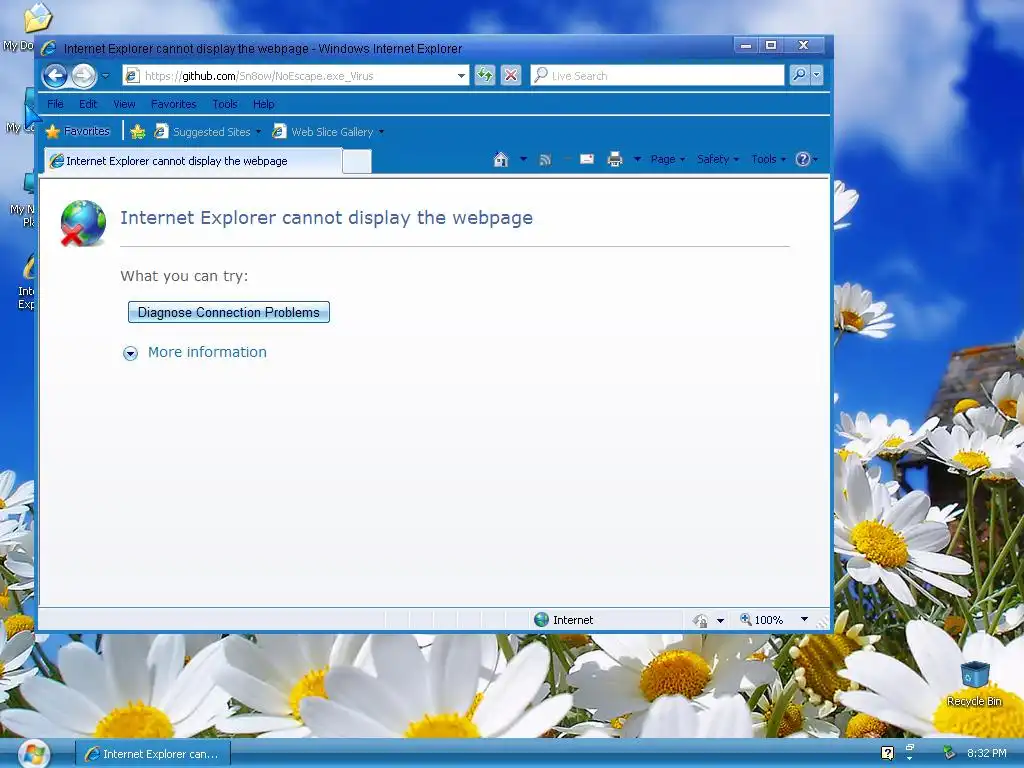This screenshot has height=768, width=1024.
Task: Click the Forward navigation arrow button
Action: 84,76
